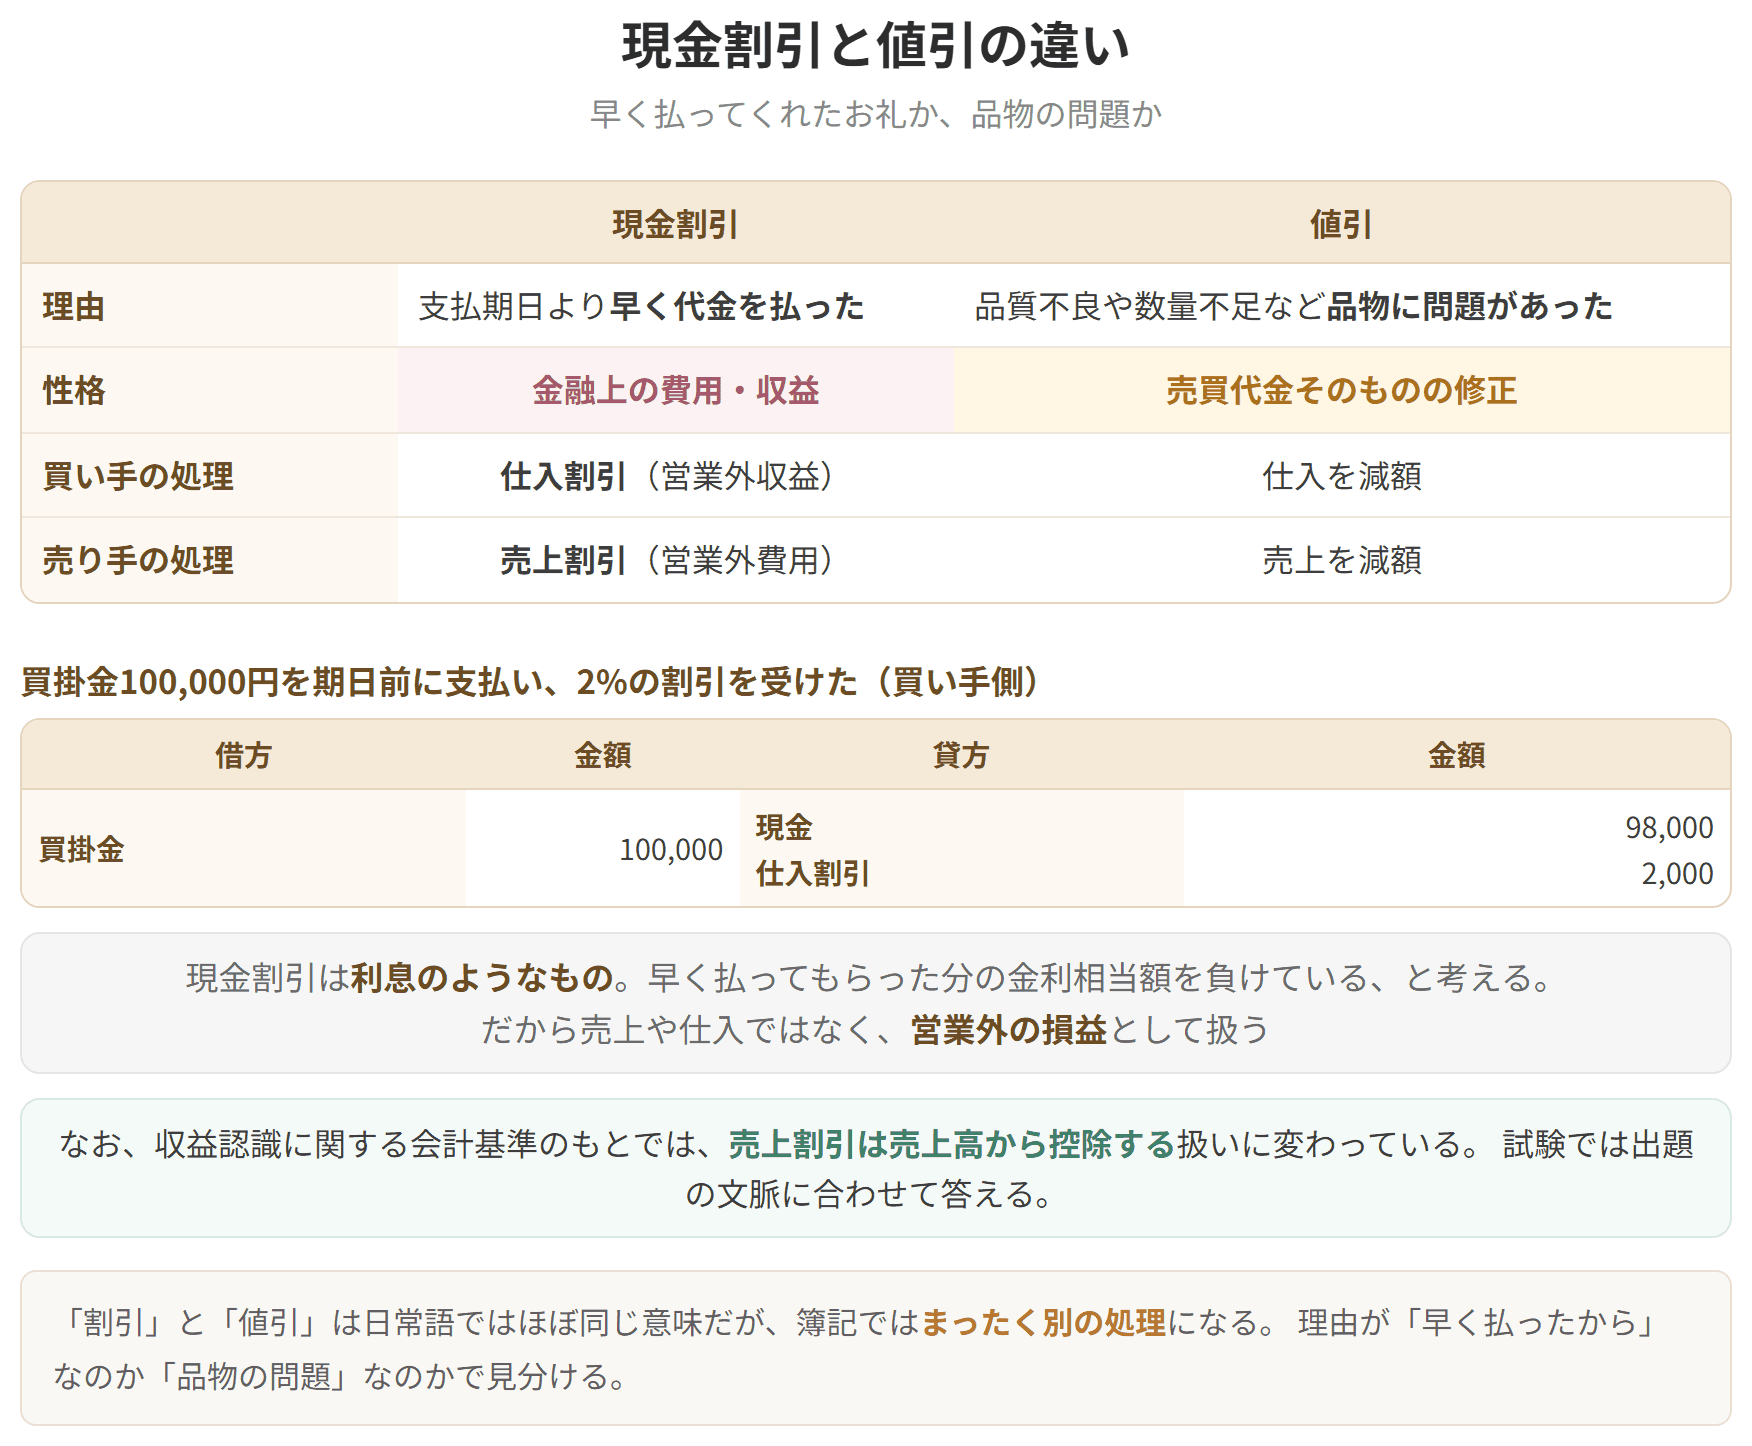Click the bold phrase 利息のようなもの
1752x1446 pixels.
pyautogui.click(x=482, y=977)
